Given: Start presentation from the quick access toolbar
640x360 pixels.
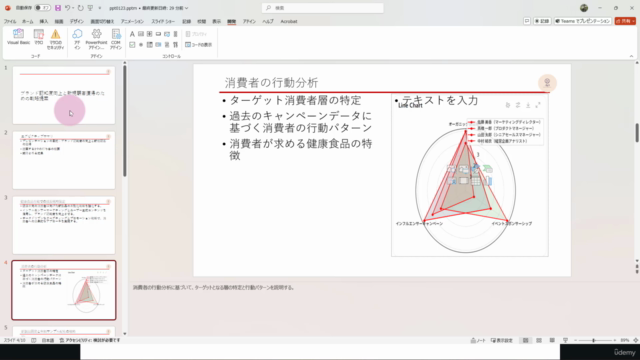Looking at the screenshot, I should coord(91,8).
